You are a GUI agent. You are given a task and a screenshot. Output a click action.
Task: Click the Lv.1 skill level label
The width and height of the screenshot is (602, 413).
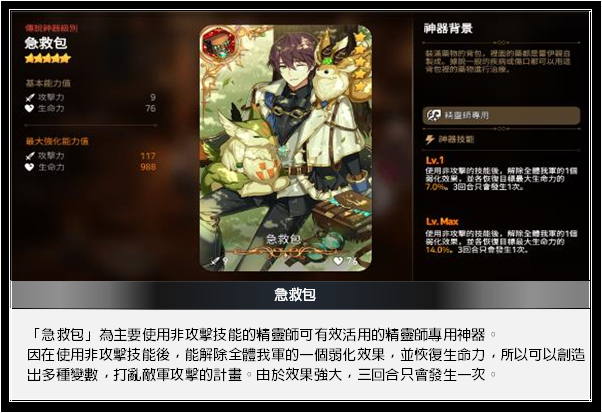pos(435,160)
